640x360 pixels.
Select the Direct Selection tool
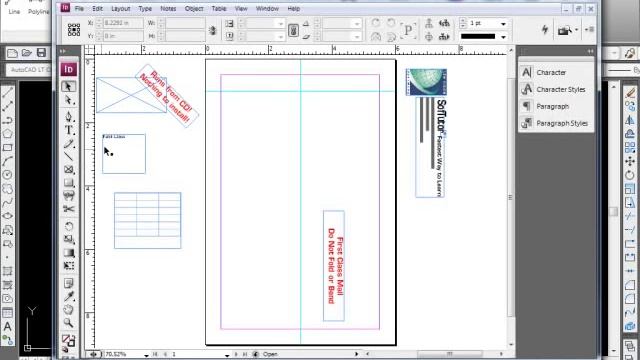pyautogui.click(x=68, y=100)
